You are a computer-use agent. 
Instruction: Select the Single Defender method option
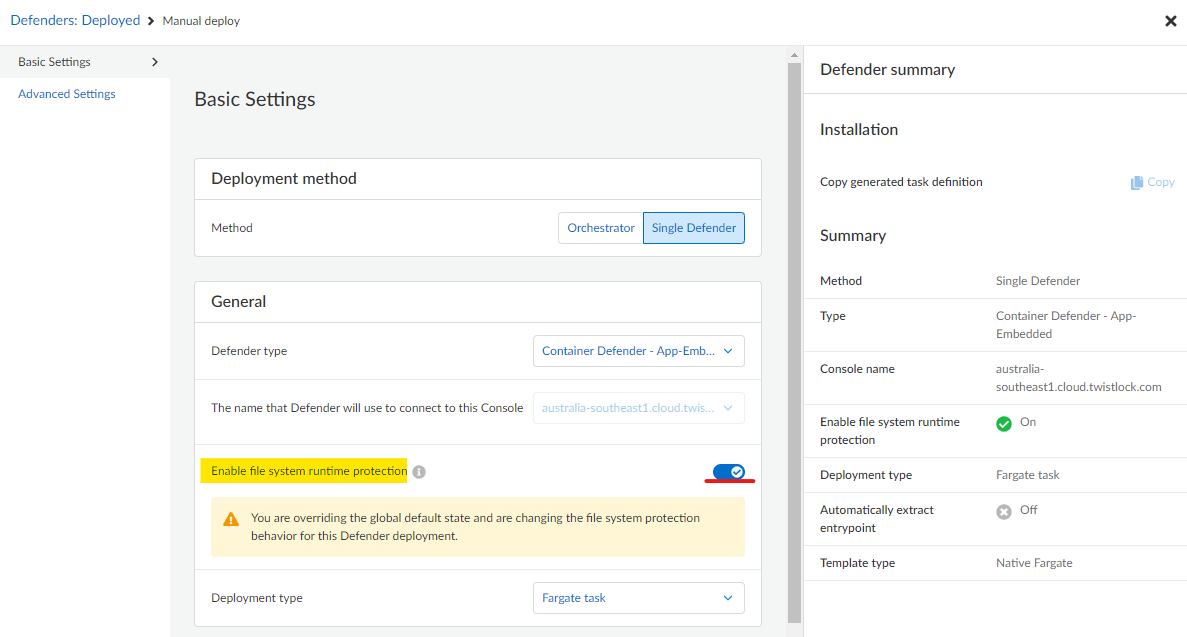[x=693, y=227]
